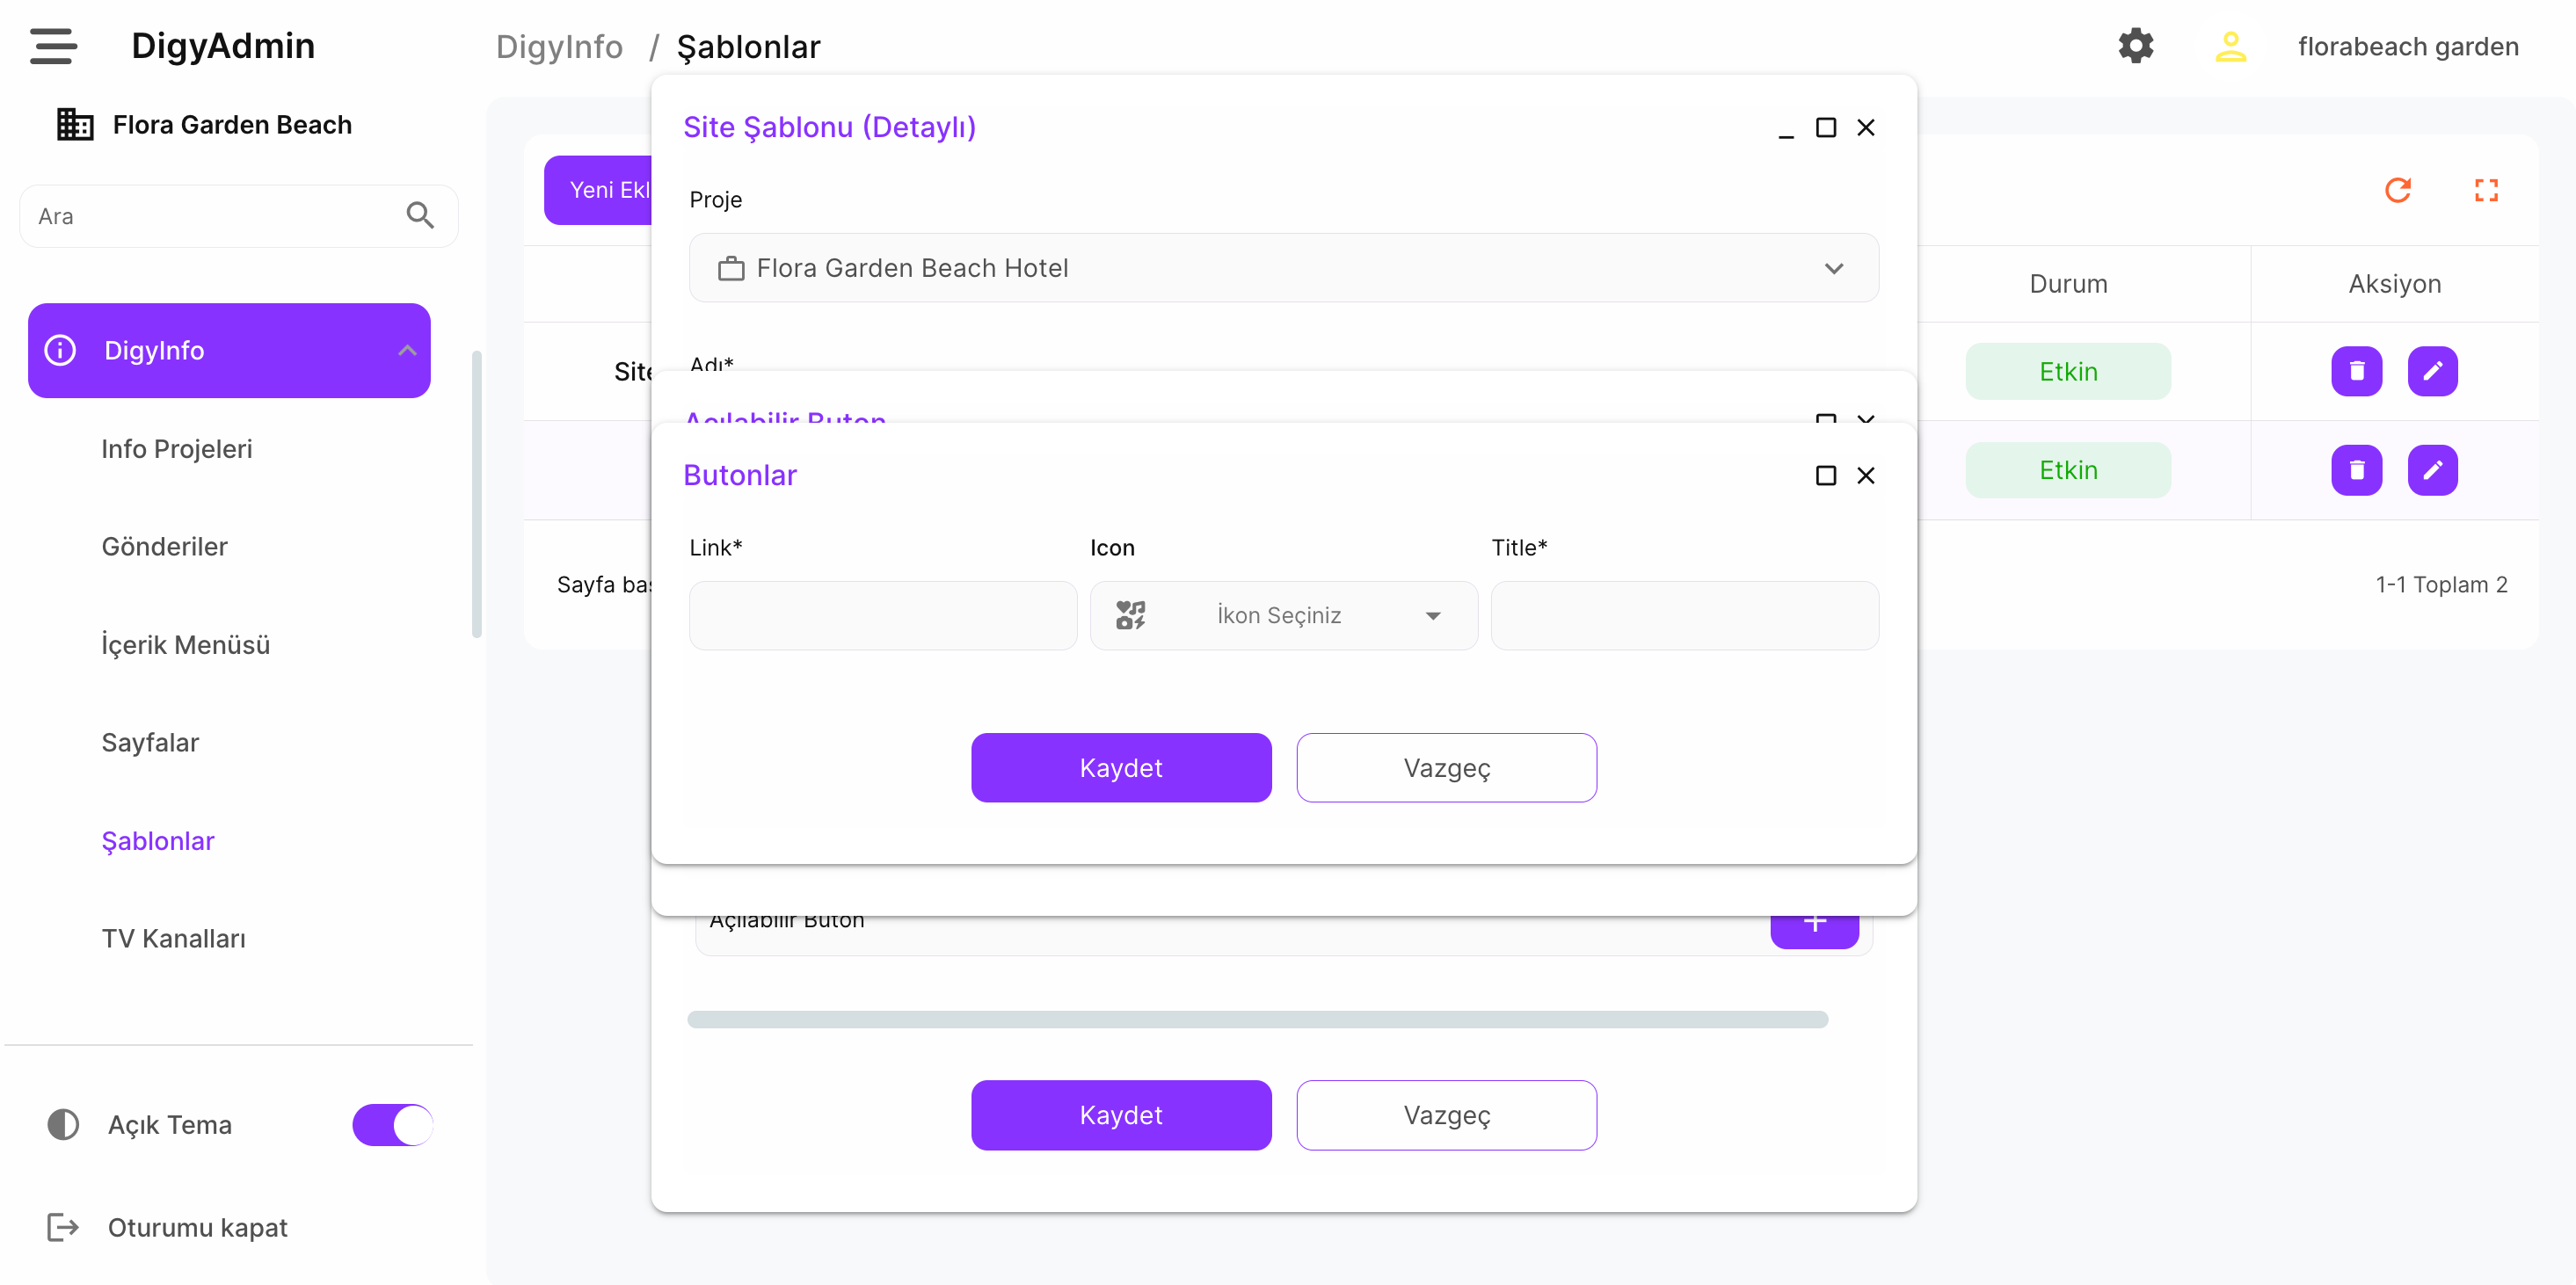
Task: Open Info Projeleri menu item
Action: 177,449
